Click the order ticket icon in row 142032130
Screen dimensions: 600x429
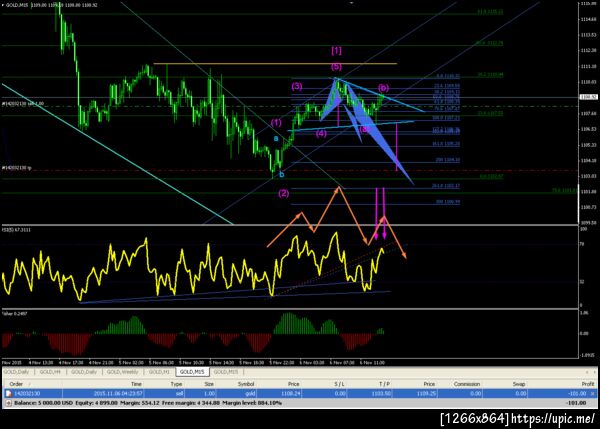[8, 393]
